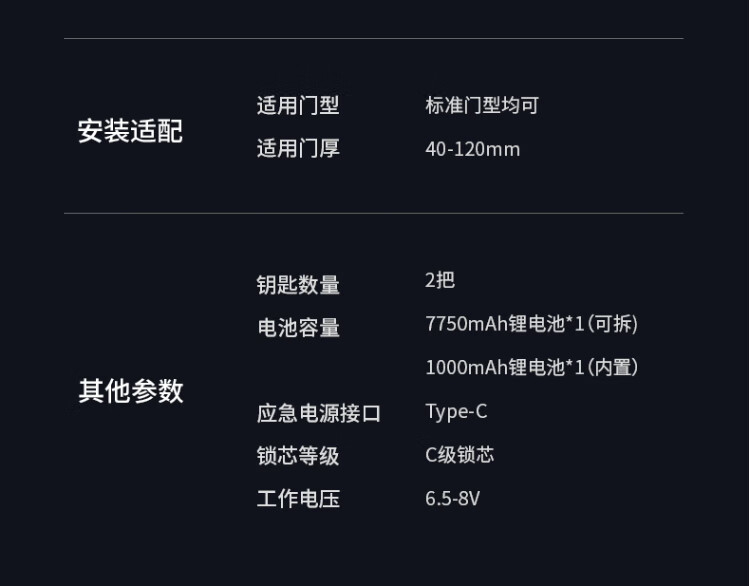
Task: Click the 其他参数 section heading
Action: [x=130, y=390]
